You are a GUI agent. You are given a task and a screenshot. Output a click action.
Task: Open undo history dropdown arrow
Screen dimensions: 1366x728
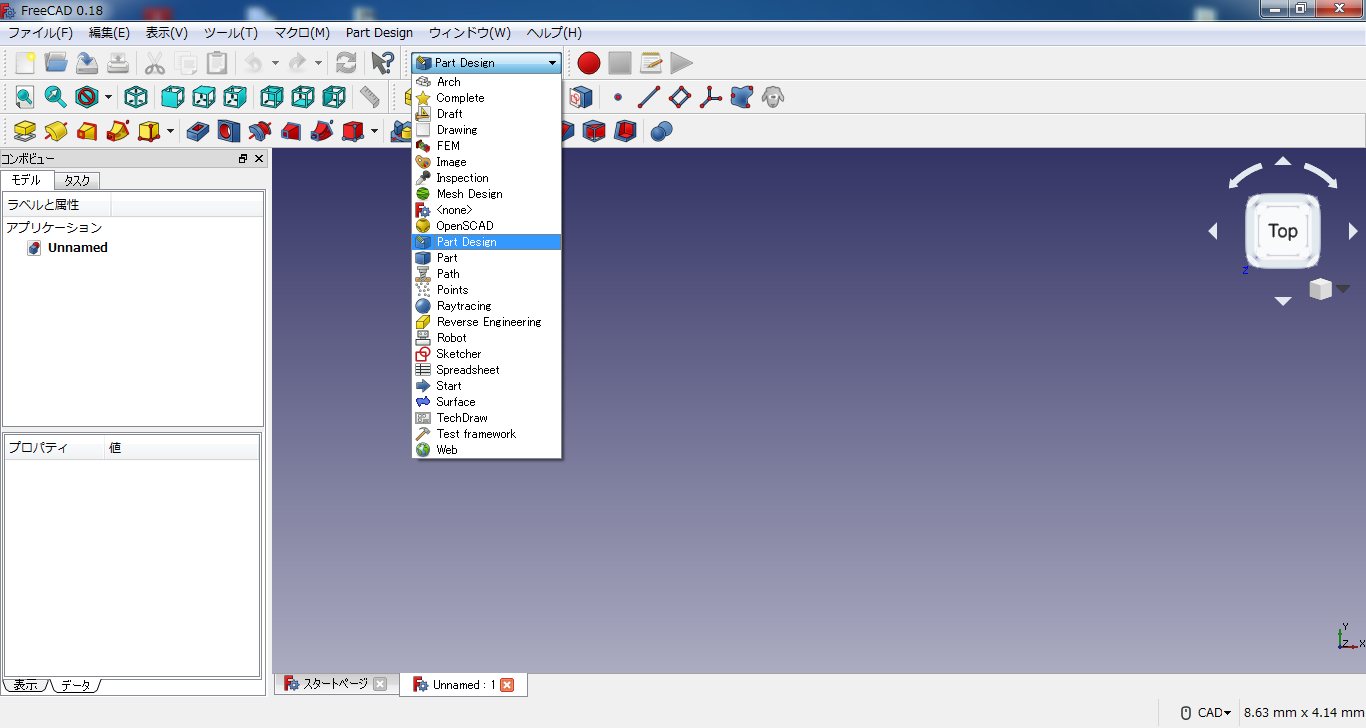coord(274,63)
